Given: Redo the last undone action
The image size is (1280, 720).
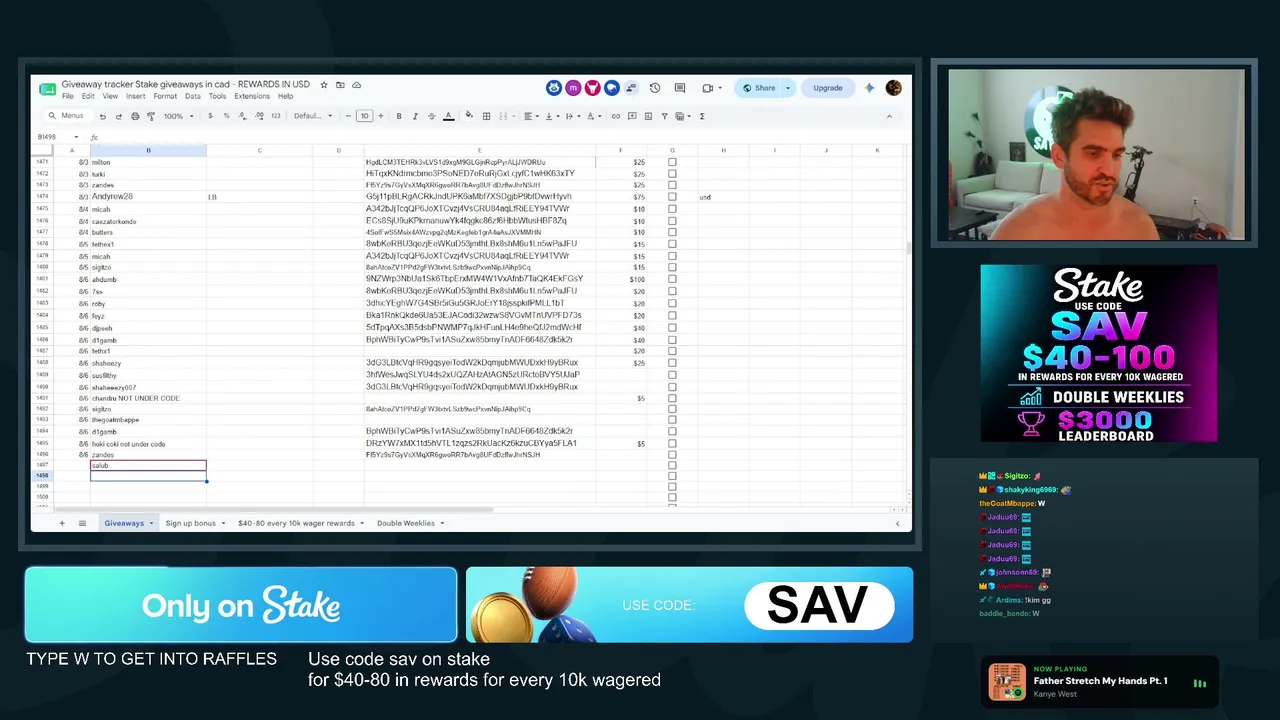Looking at the screenshot, I should (118, 116).
